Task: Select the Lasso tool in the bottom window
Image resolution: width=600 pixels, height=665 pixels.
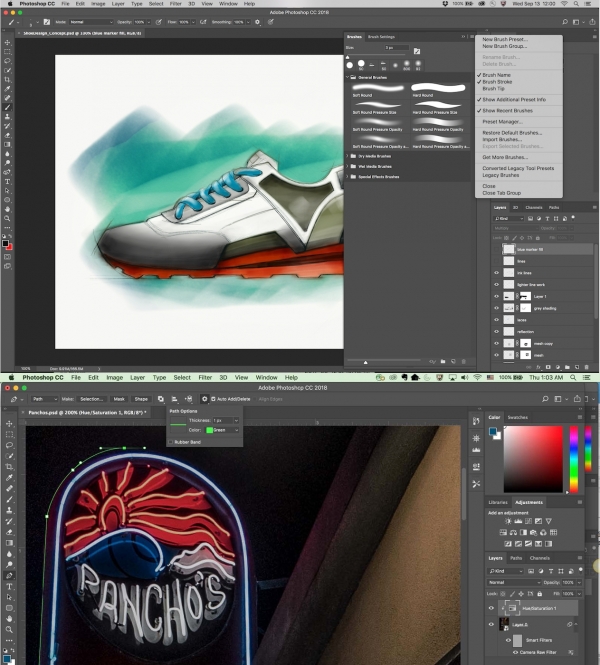Action: (9, 445)
